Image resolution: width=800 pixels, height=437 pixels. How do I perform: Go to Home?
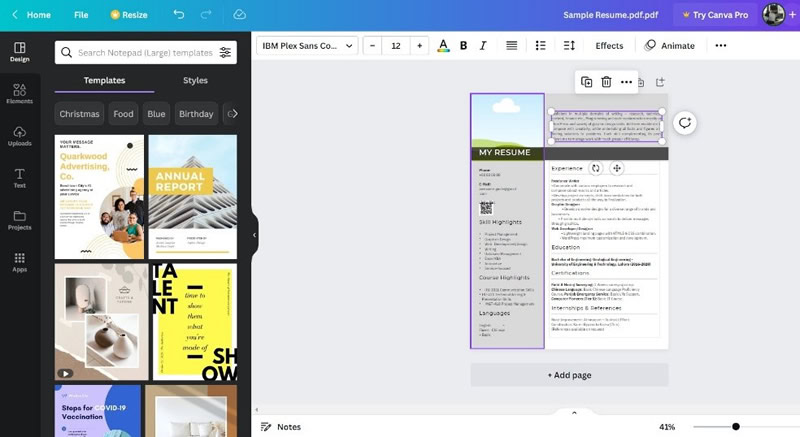pos(38,15)
